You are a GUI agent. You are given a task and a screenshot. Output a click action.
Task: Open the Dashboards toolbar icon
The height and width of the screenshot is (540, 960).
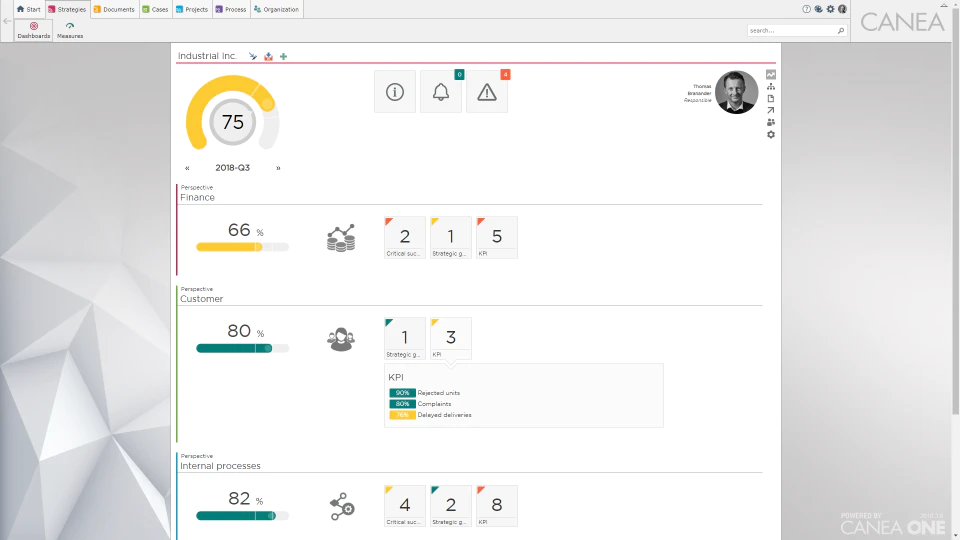(x=34, y=30)
